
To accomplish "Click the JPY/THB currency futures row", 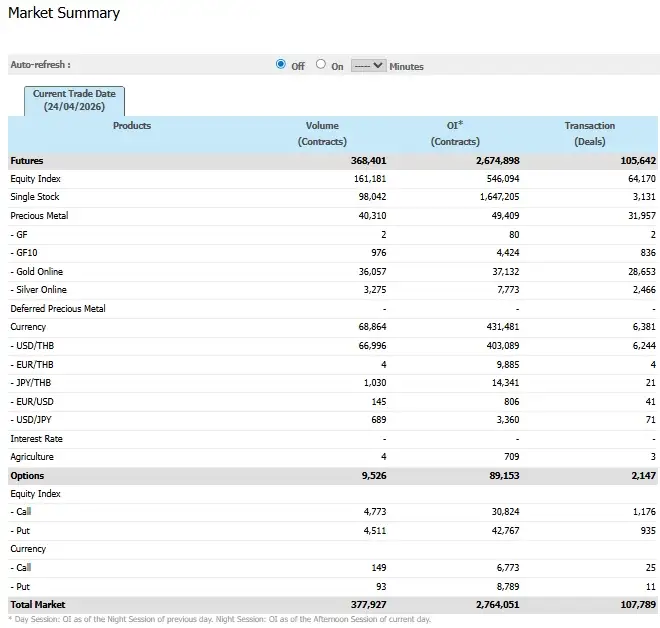I will coord(33,383).
